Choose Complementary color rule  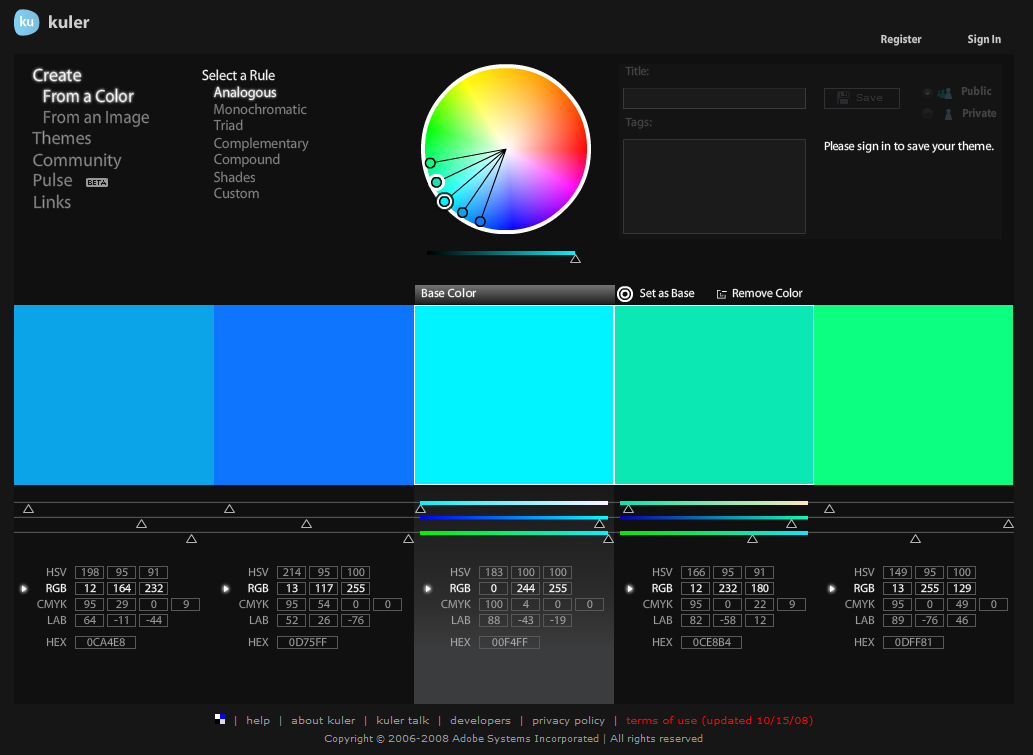pos(261,144)
